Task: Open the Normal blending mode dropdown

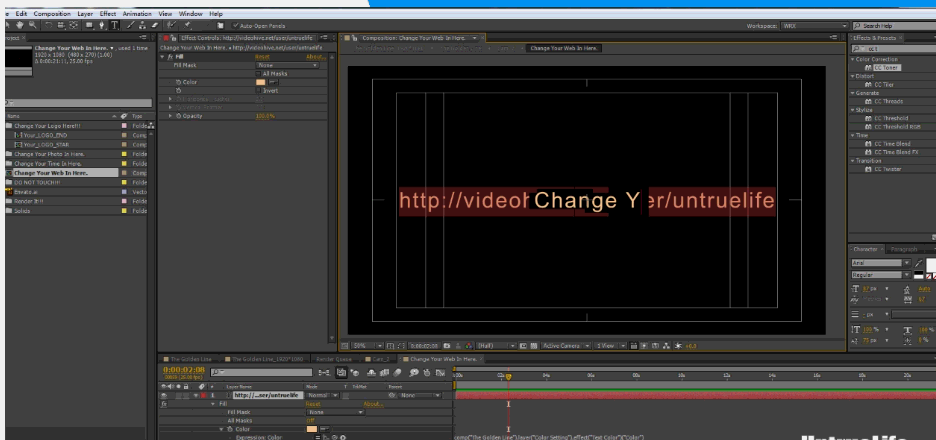Action: pyautogui.click(x=324, y=395)
